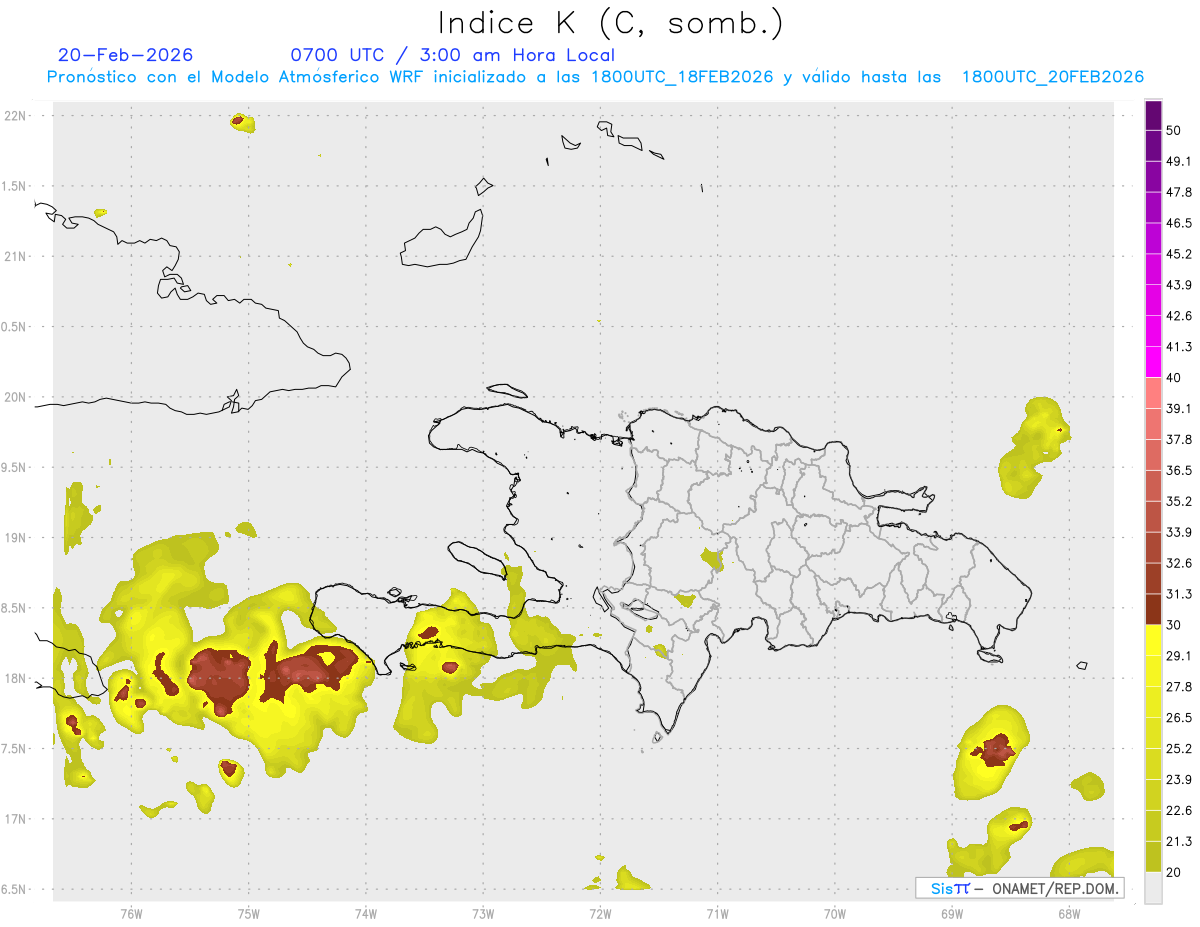Click the colorbar value "50"
This screenshot has width=1200, height=927.
point(1174,130)
